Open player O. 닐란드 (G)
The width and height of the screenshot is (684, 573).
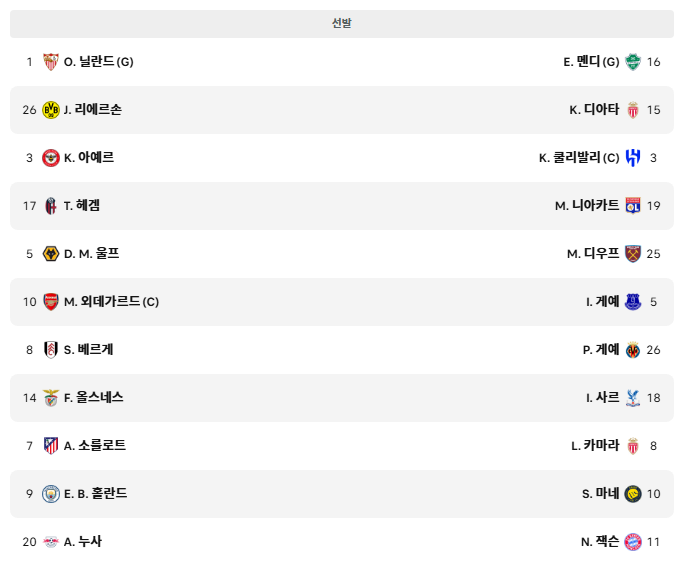coord(99,62)
